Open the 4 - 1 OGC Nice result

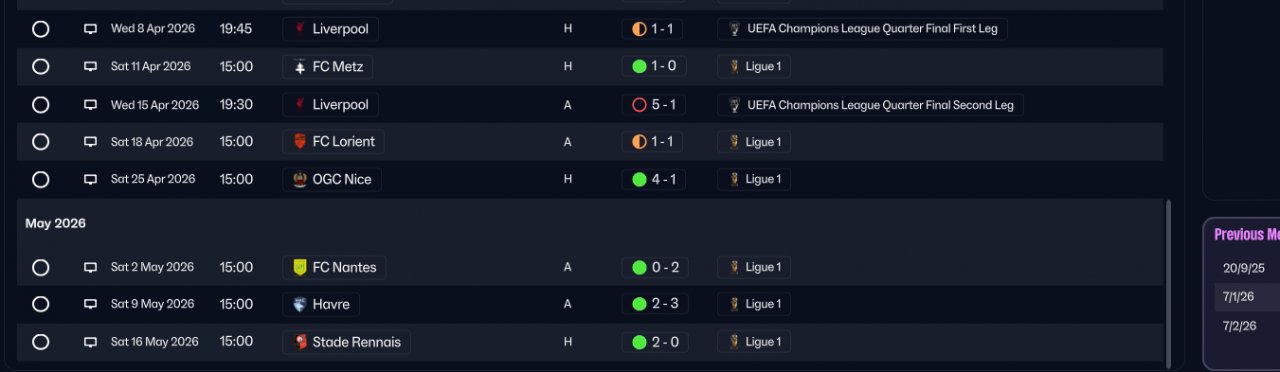(x=652, y=180)
